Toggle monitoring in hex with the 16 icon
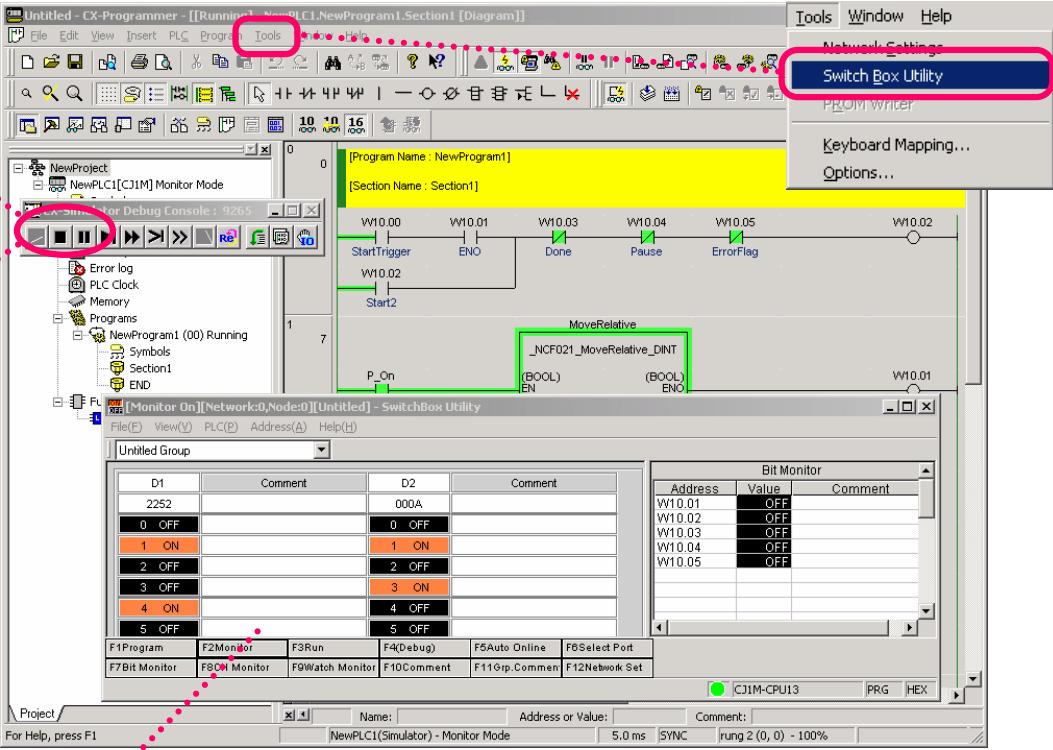Image resolution: width=1053 pixels, height=750 pixels. click(356, 125)
